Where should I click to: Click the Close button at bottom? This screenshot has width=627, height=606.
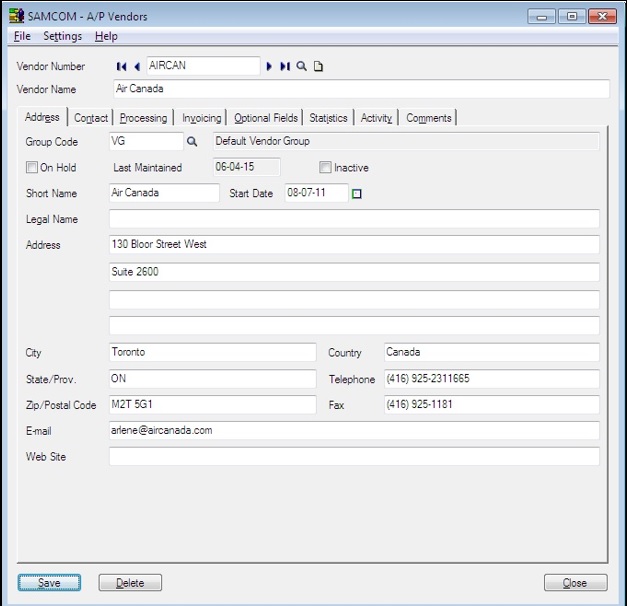pos(575,583)
